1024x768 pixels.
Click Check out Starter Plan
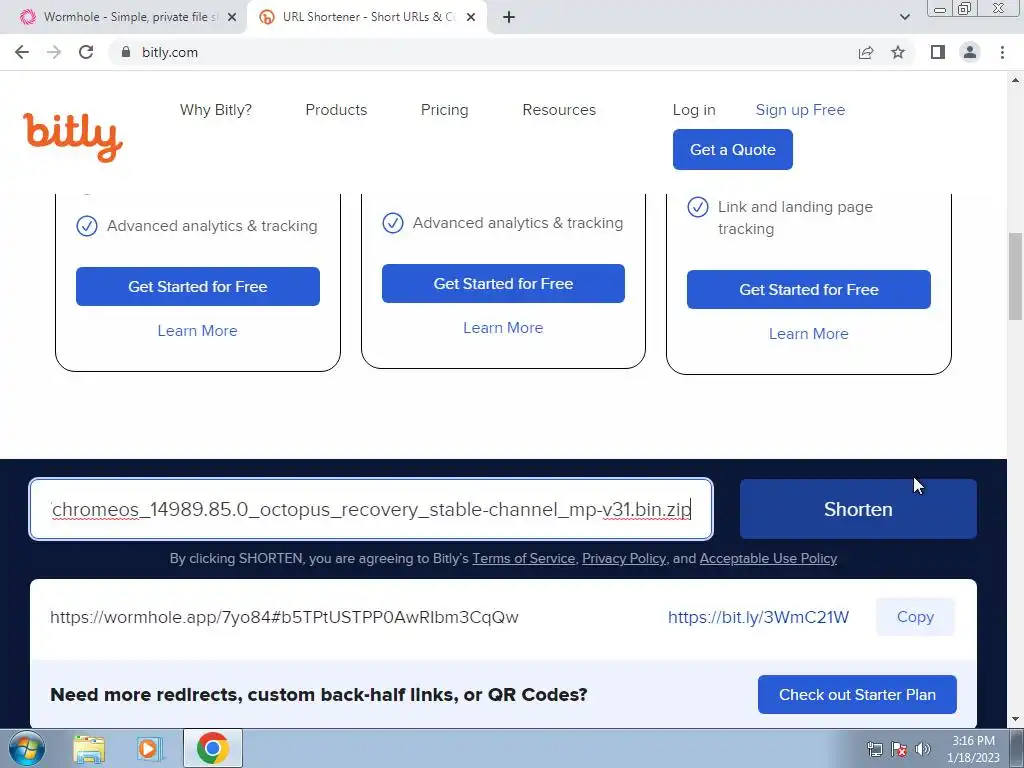[x=857, y=695]
